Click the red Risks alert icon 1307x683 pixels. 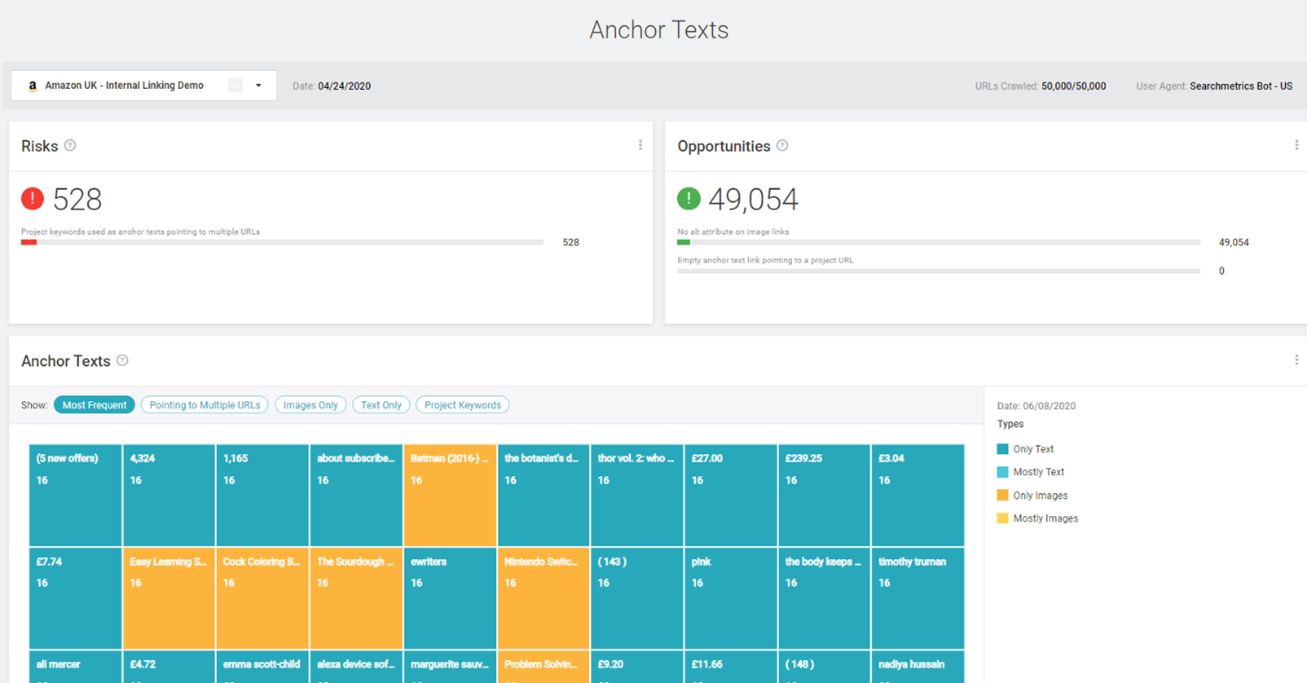(33, 198)
